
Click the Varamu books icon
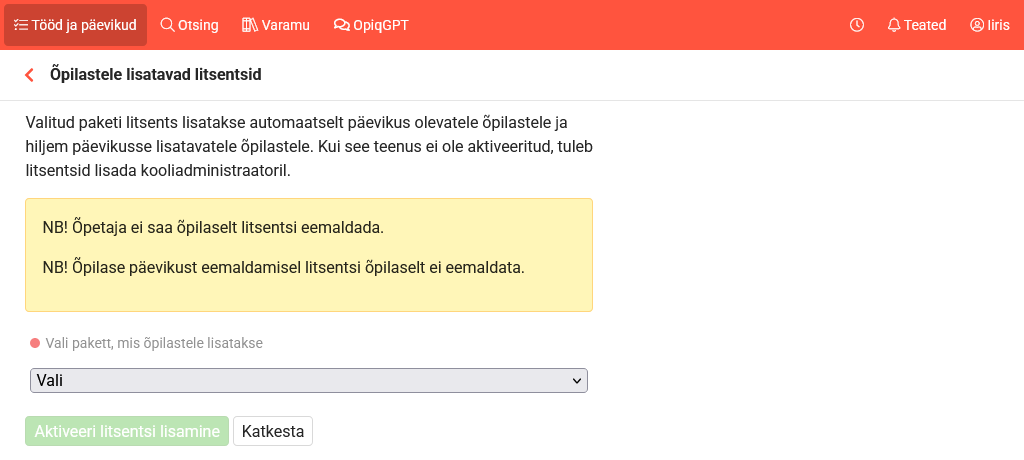point(249,25)
